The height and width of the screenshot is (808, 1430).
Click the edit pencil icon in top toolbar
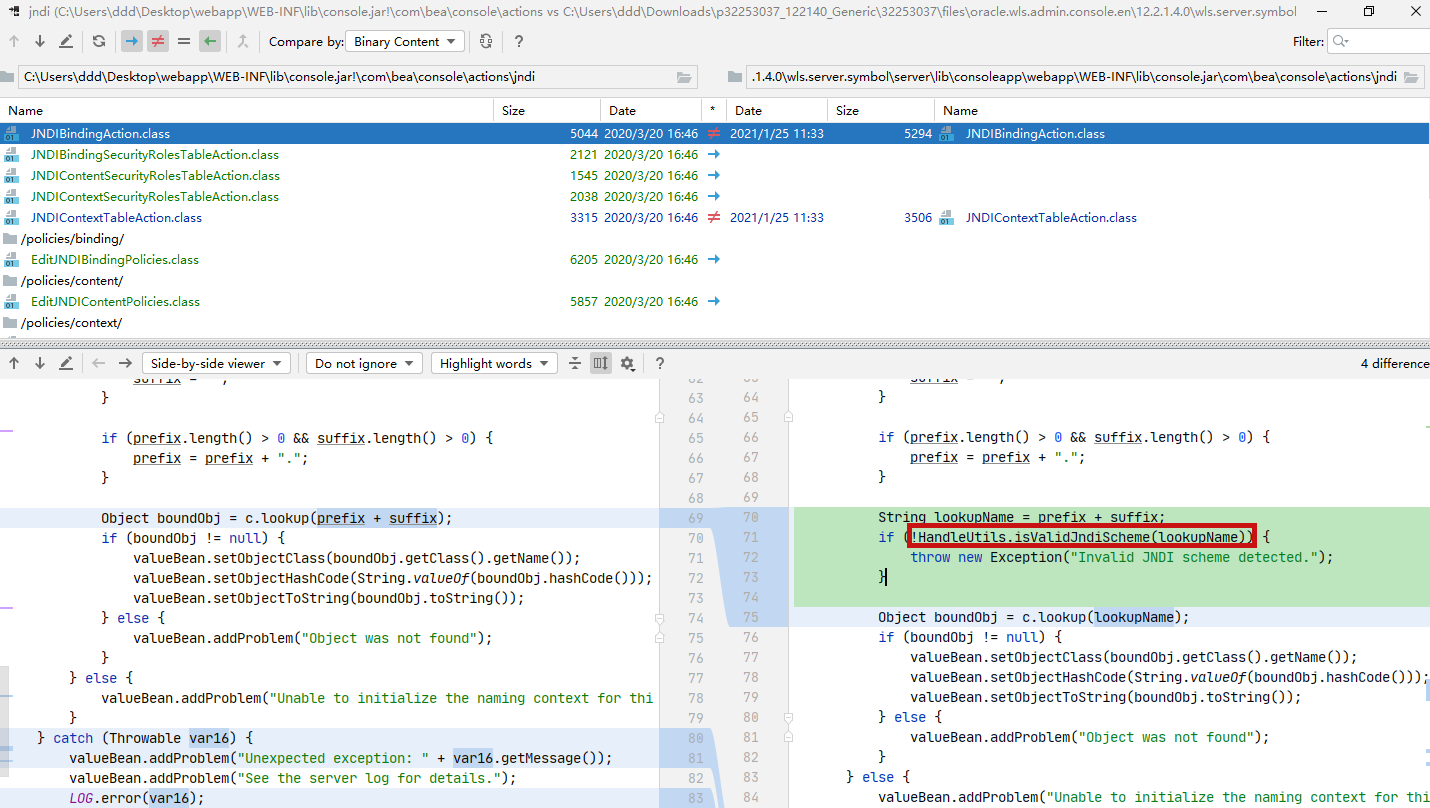click(x=66, y=41)
